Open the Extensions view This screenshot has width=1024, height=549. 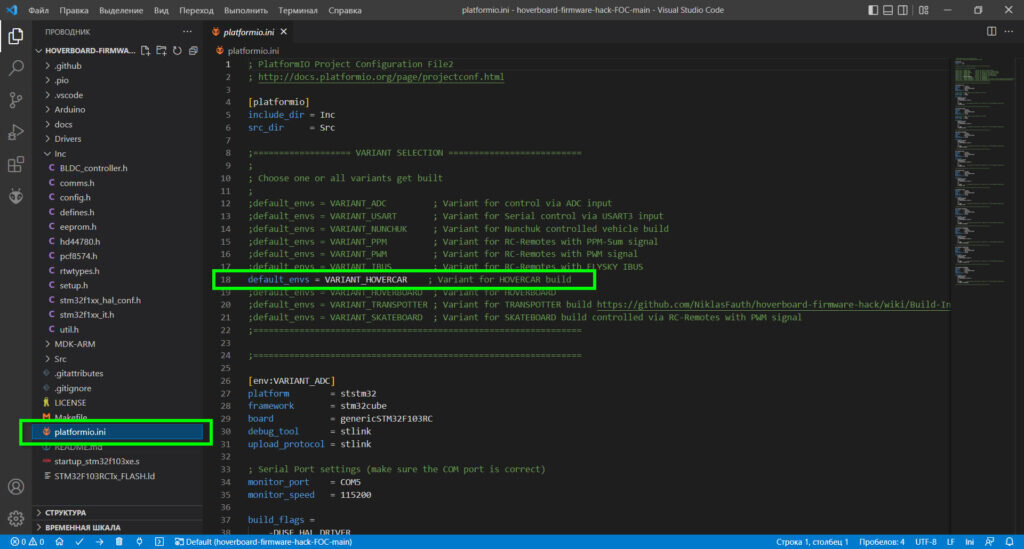[x=16, y=164]
